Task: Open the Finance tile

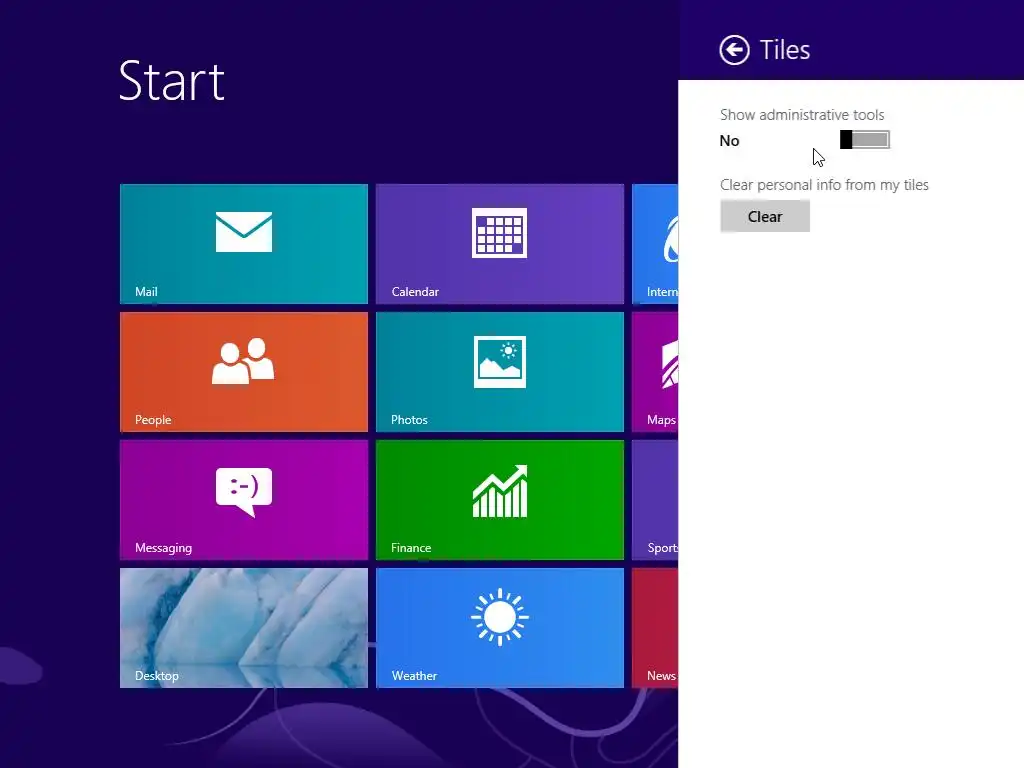Action: point(500,500)
